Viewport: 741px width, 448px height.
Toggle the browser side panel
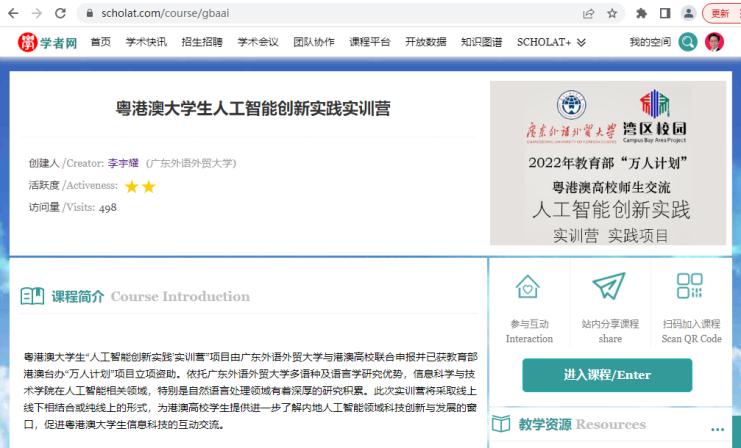(x=664, y=13)
